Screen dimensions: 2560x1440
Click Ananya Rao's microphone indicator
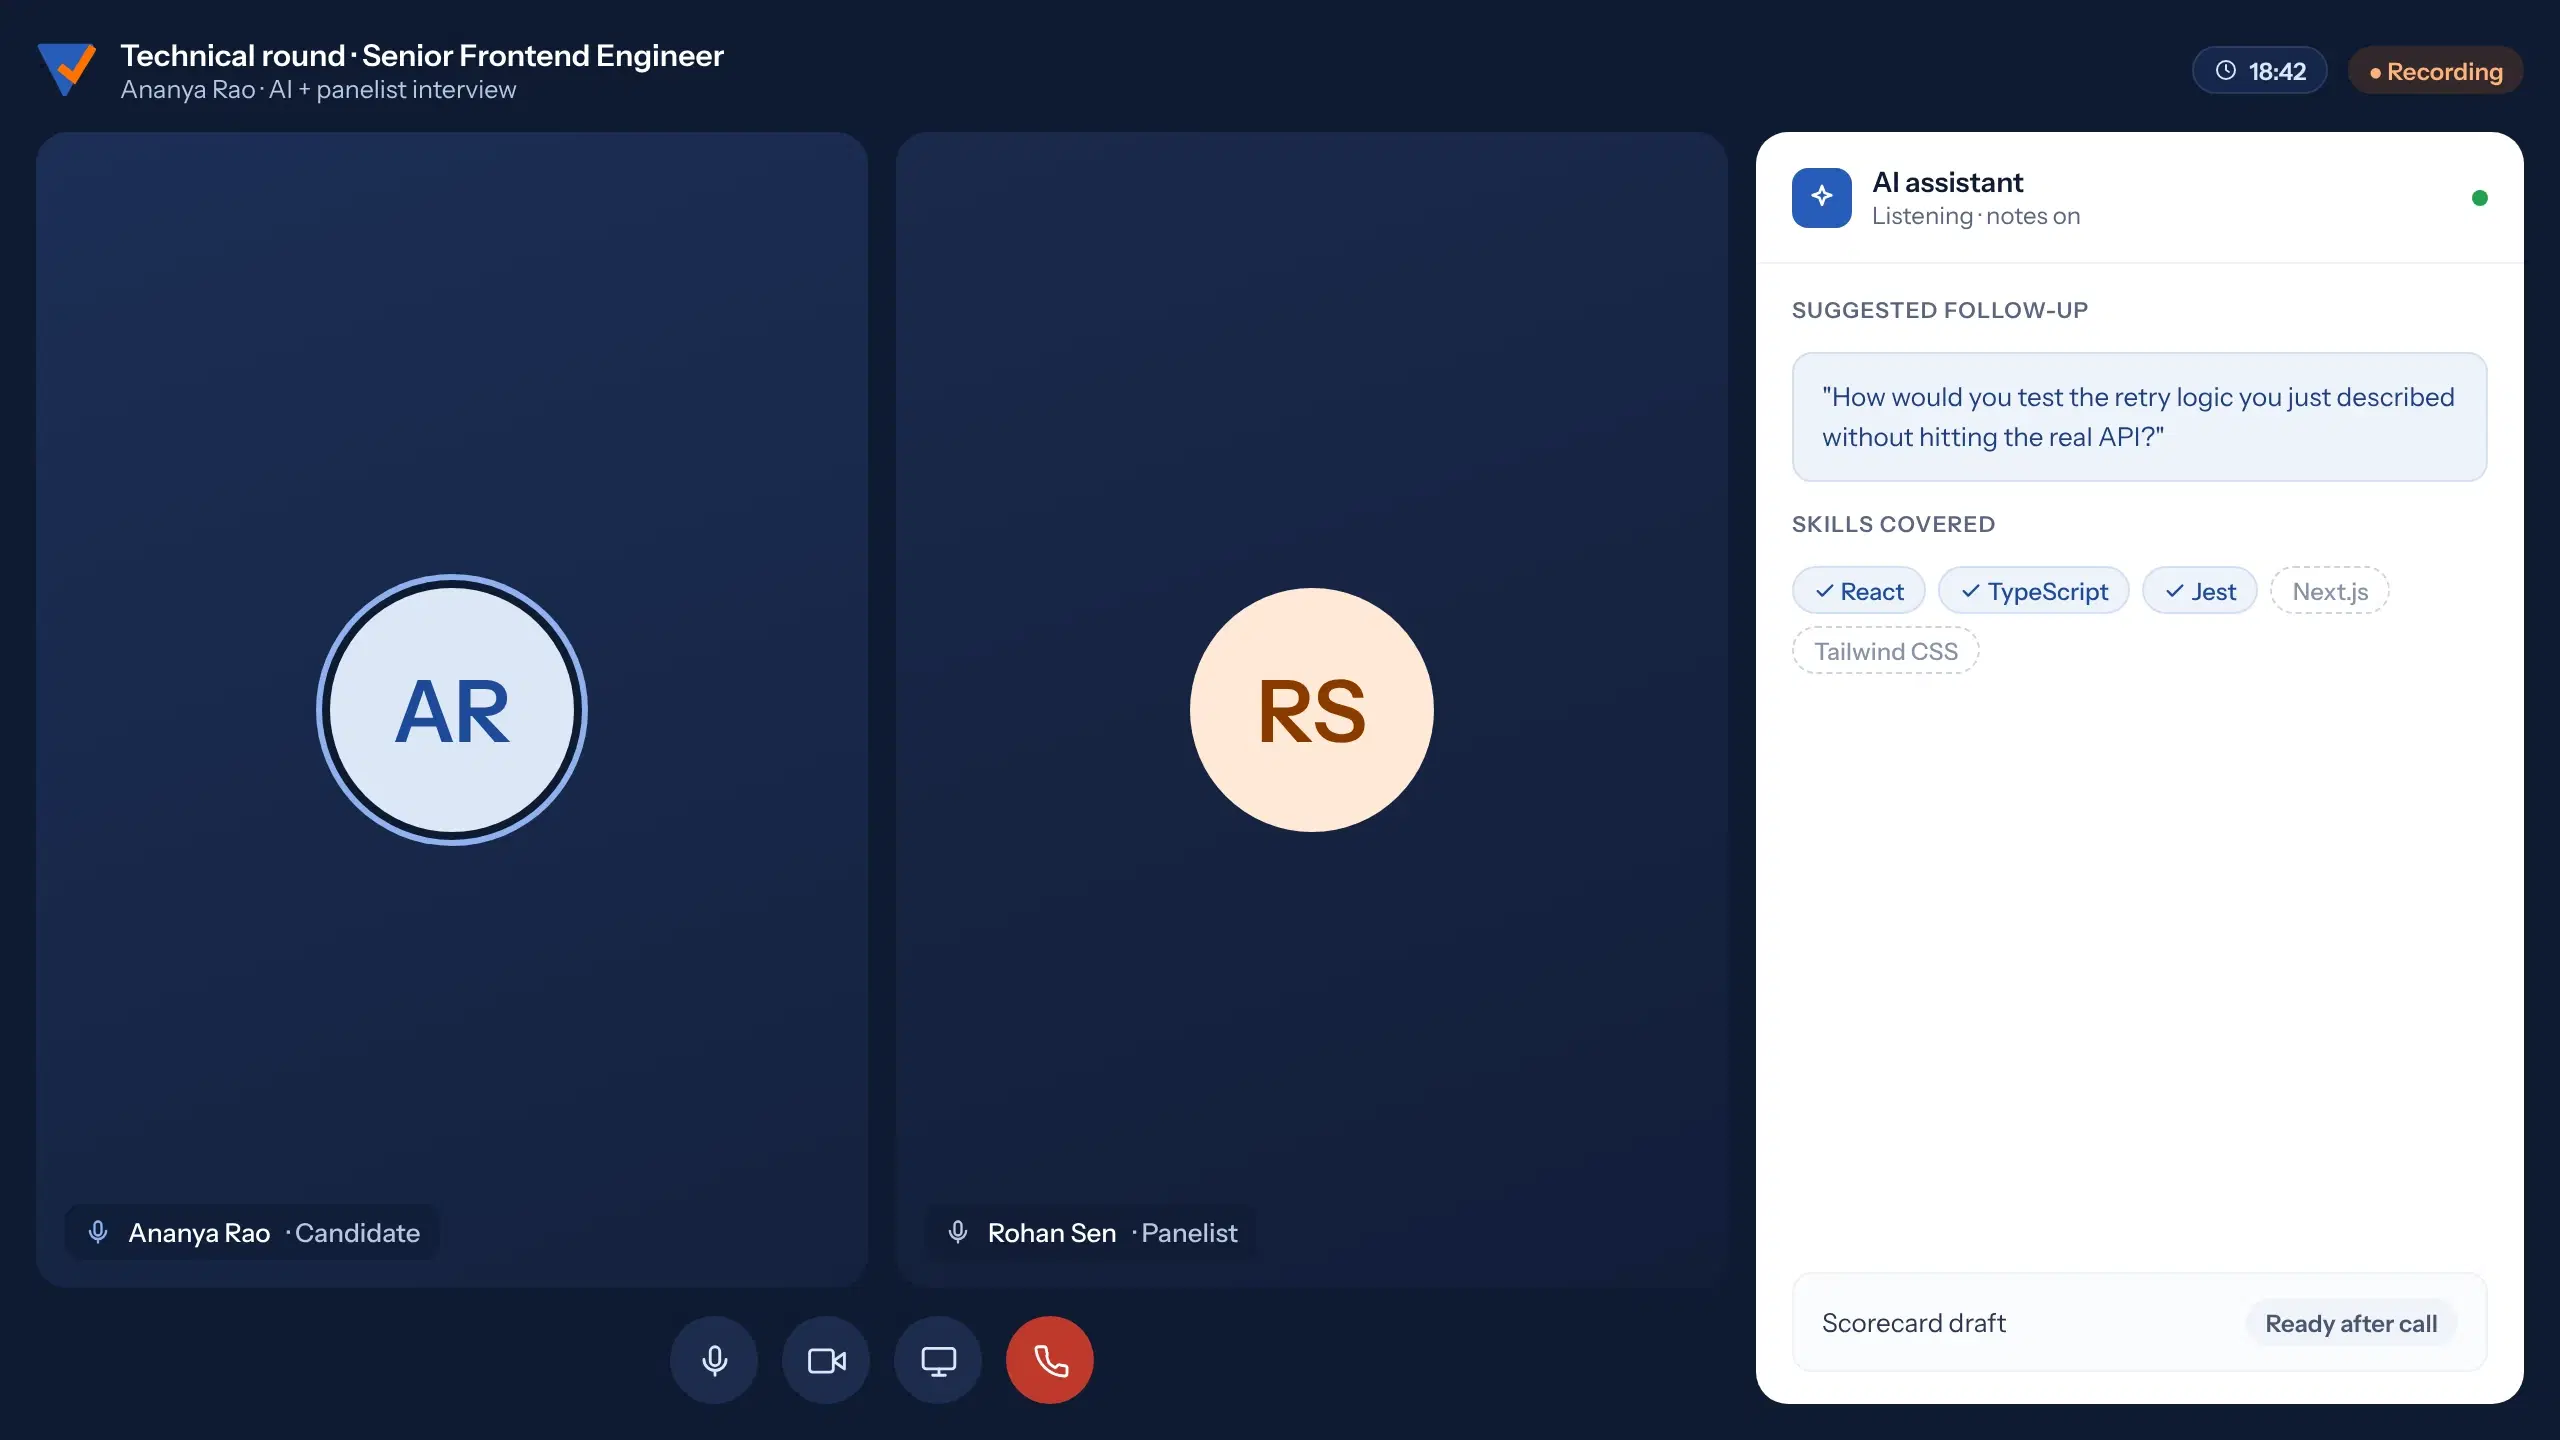tap(98, 1232)
